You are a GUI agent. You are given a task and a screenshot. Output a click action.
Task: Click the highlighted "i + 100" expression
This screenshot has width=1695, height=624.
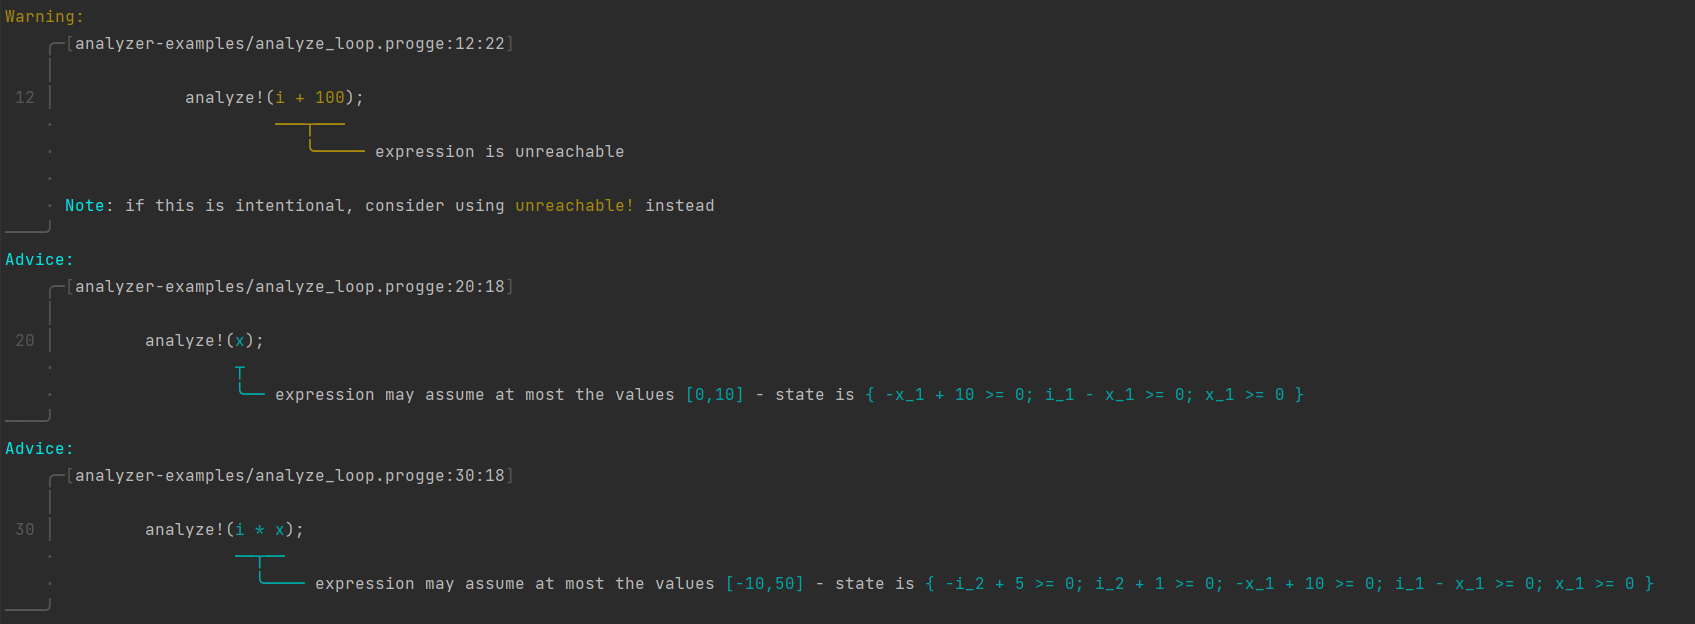pos(310,98)
